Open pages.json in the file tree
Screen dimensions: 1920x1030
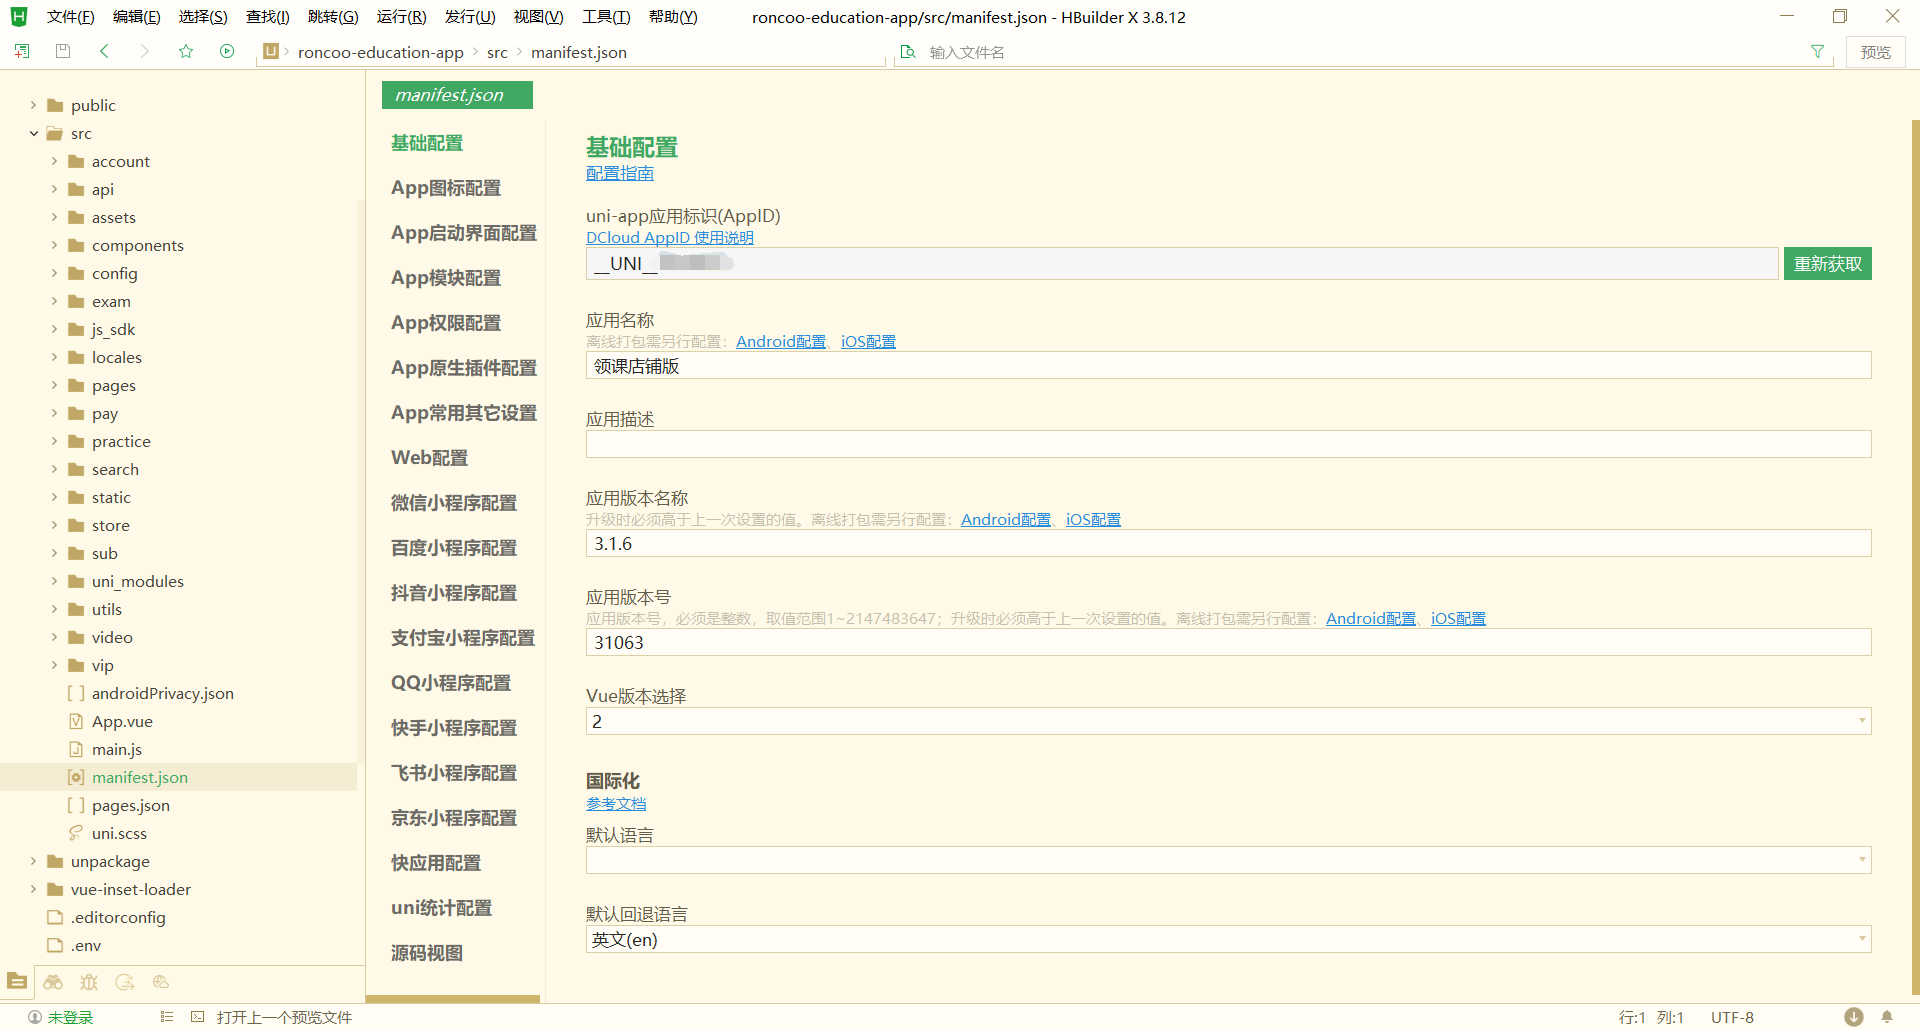(x=130, y=805)
